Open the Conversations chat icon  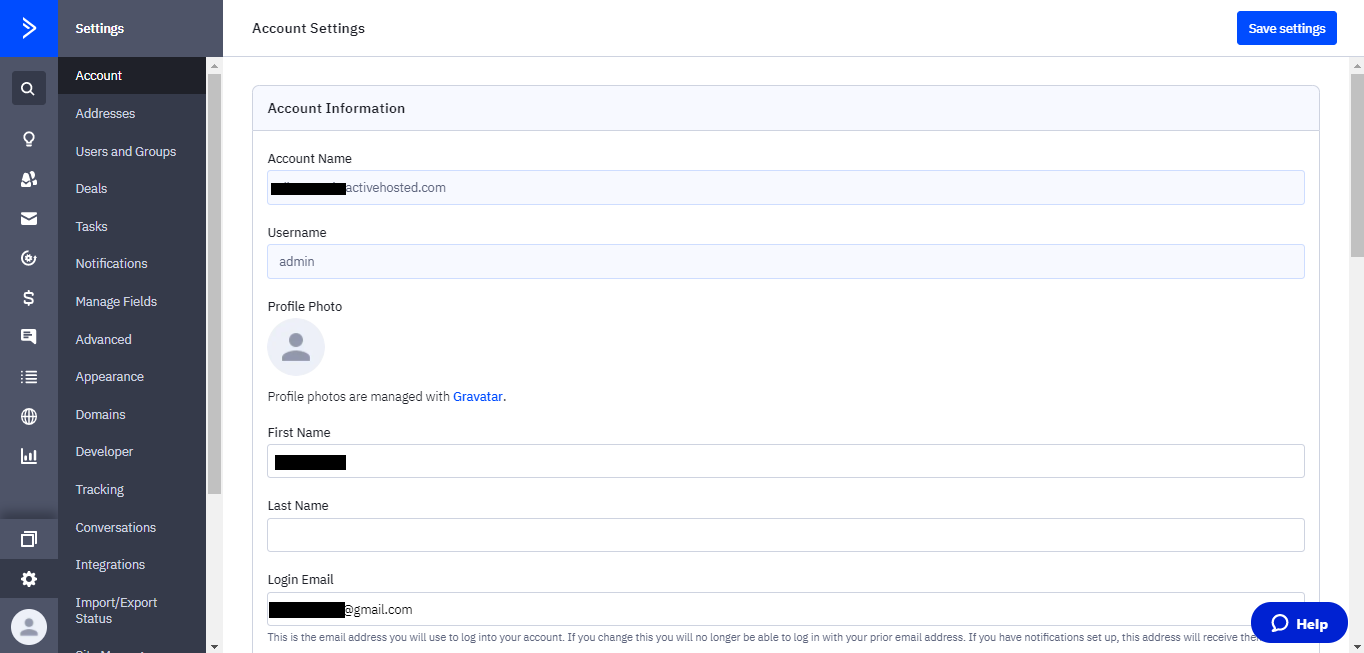coord(29,337)
